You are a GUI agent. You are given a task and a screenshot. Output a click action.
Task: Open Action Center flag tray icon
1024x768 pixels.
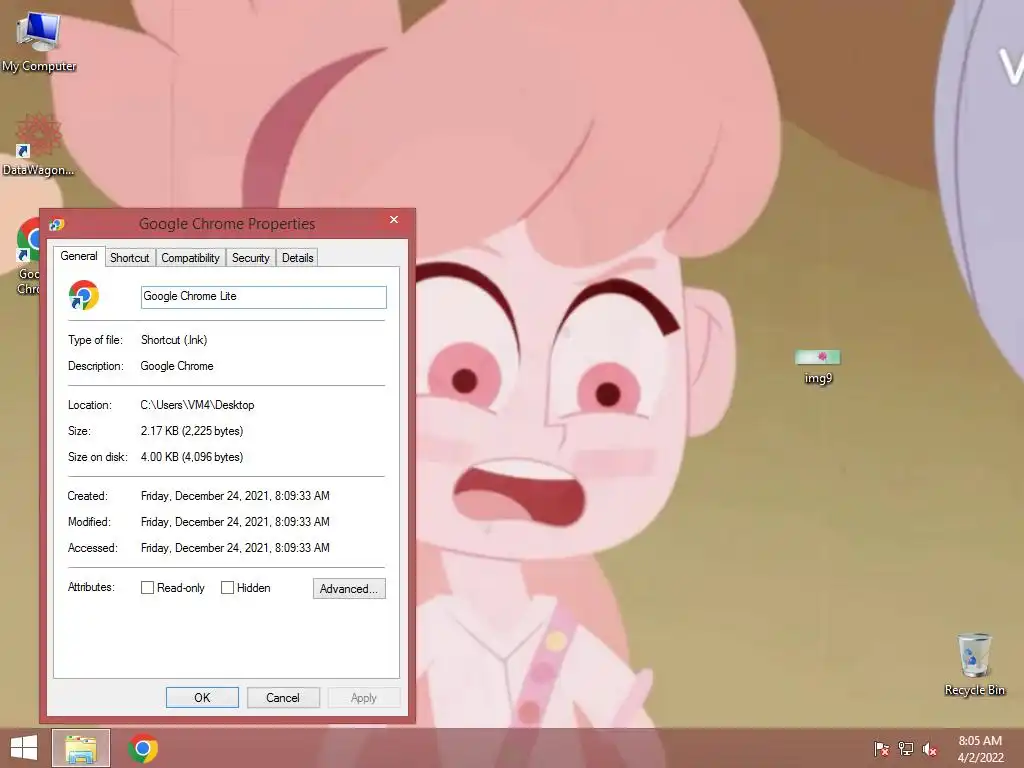881,748
